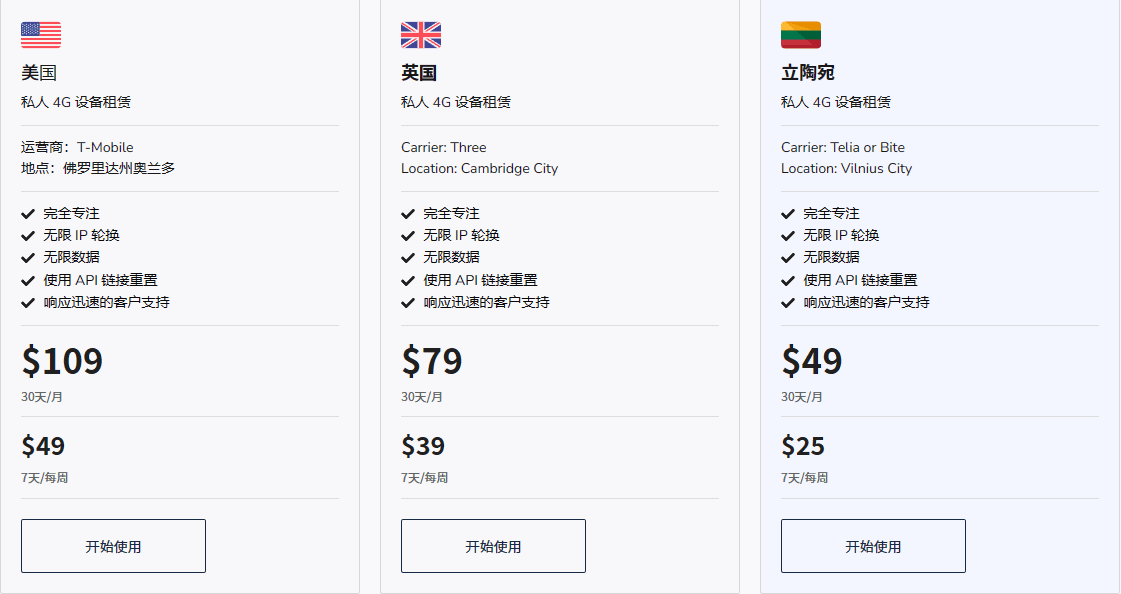The width and height of the screenshot is (1121, 594).
Task: Click the checkmark beside 无限 IP 轮换 in the 立陶宛 card
Action: click(788, 236)
